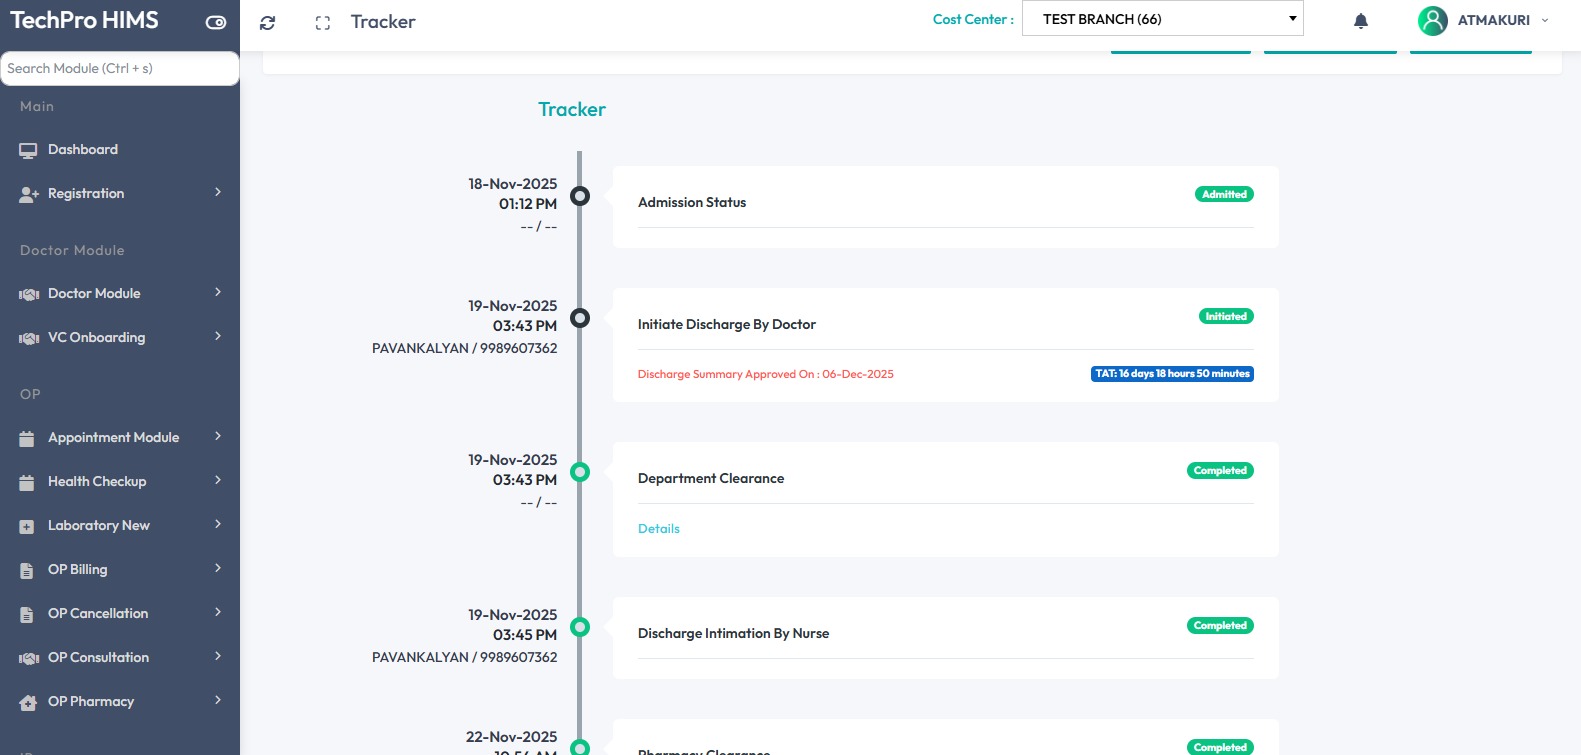The image size is (1581, 755).
Task: Click the ATMAKURI user avatar icon
Action: (x=1432, y=21)
